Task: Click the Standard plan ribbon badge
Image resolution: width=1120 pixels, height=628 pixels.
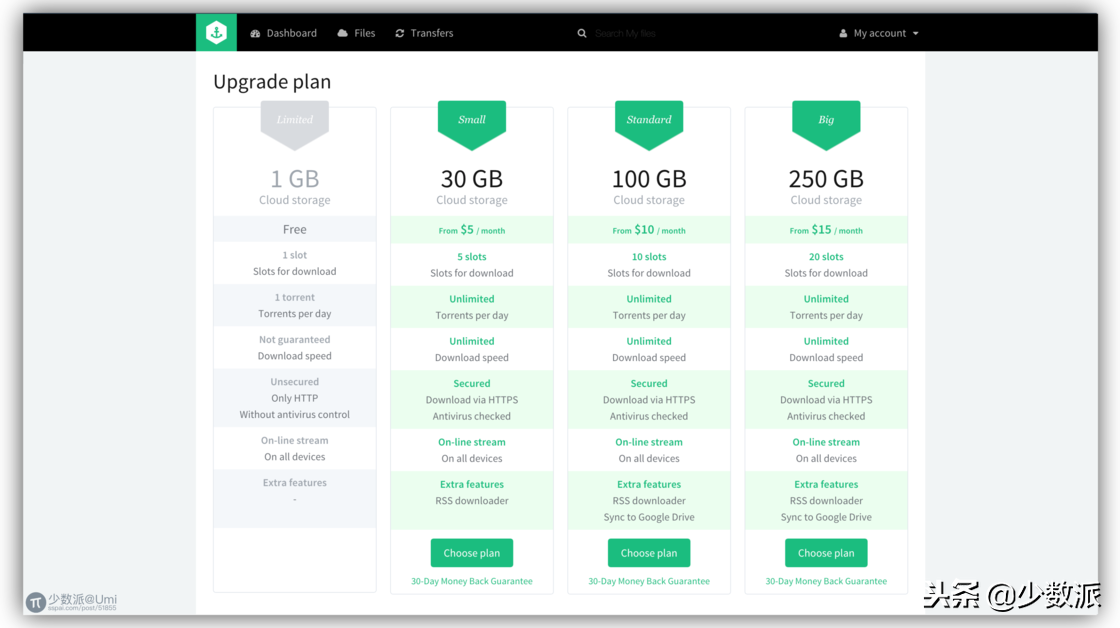Action: click(x=649, y=122)
